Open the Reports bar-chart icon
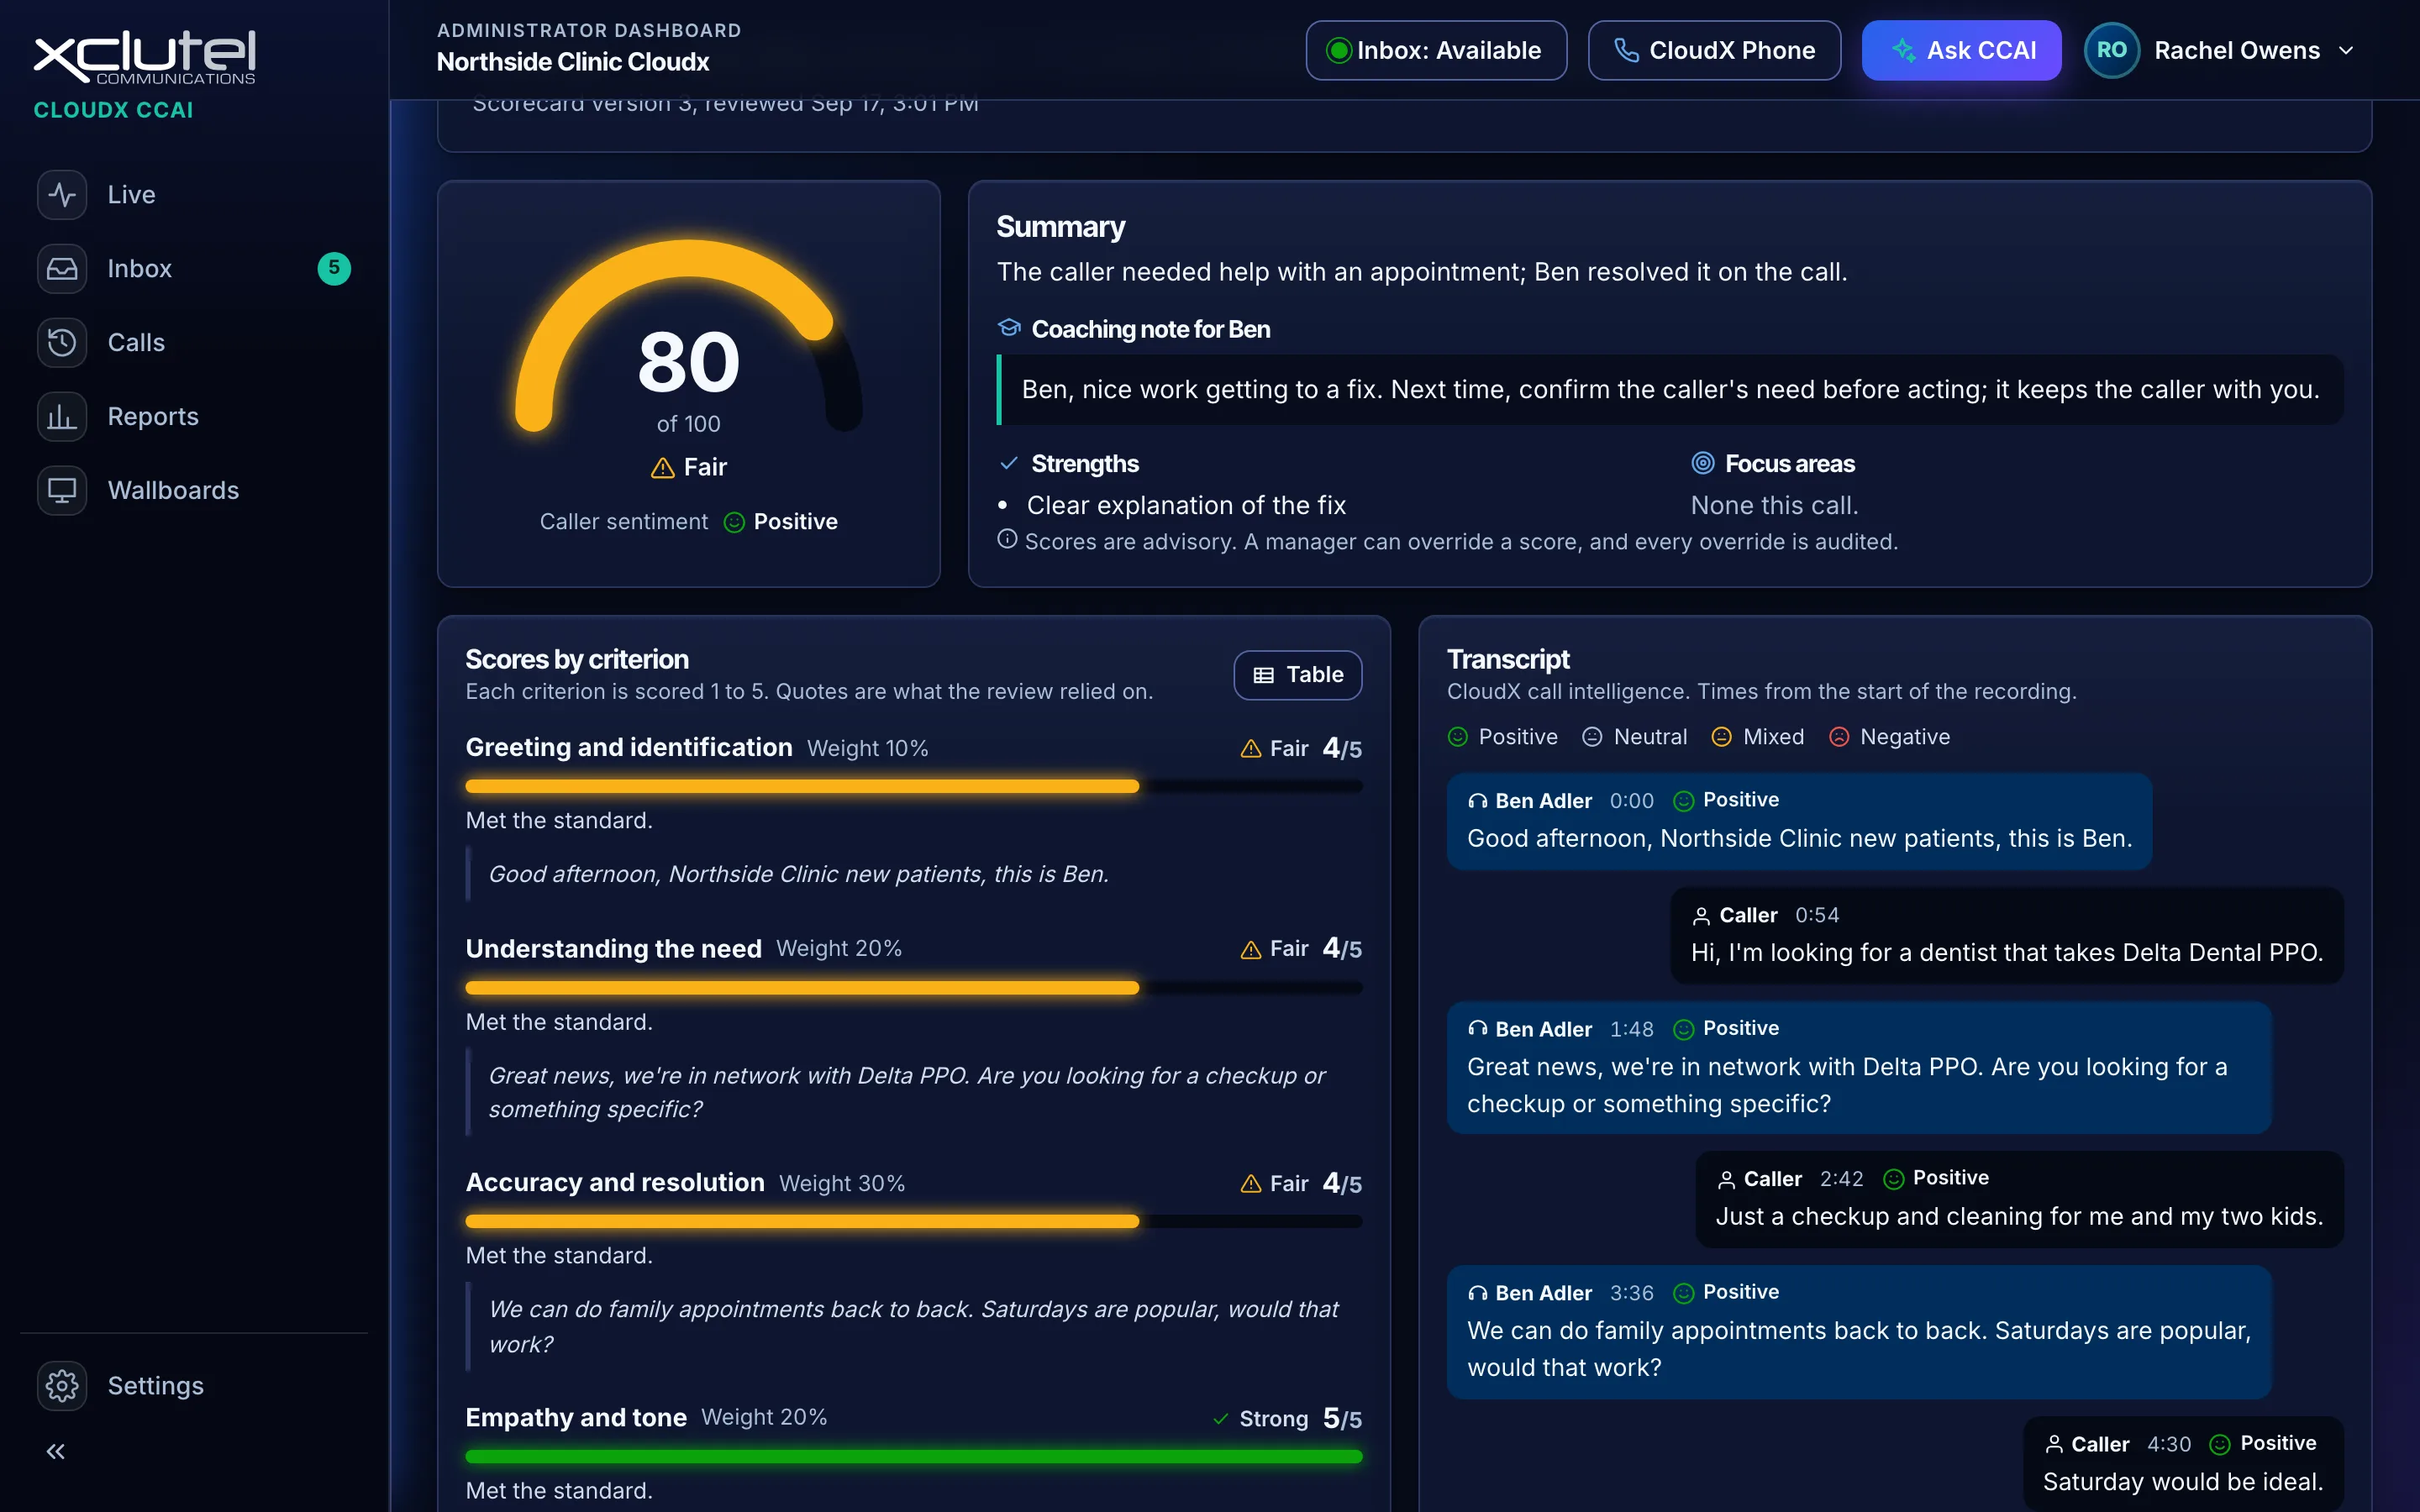The height and width of the screenshot is (1512, 2420). 62,416
